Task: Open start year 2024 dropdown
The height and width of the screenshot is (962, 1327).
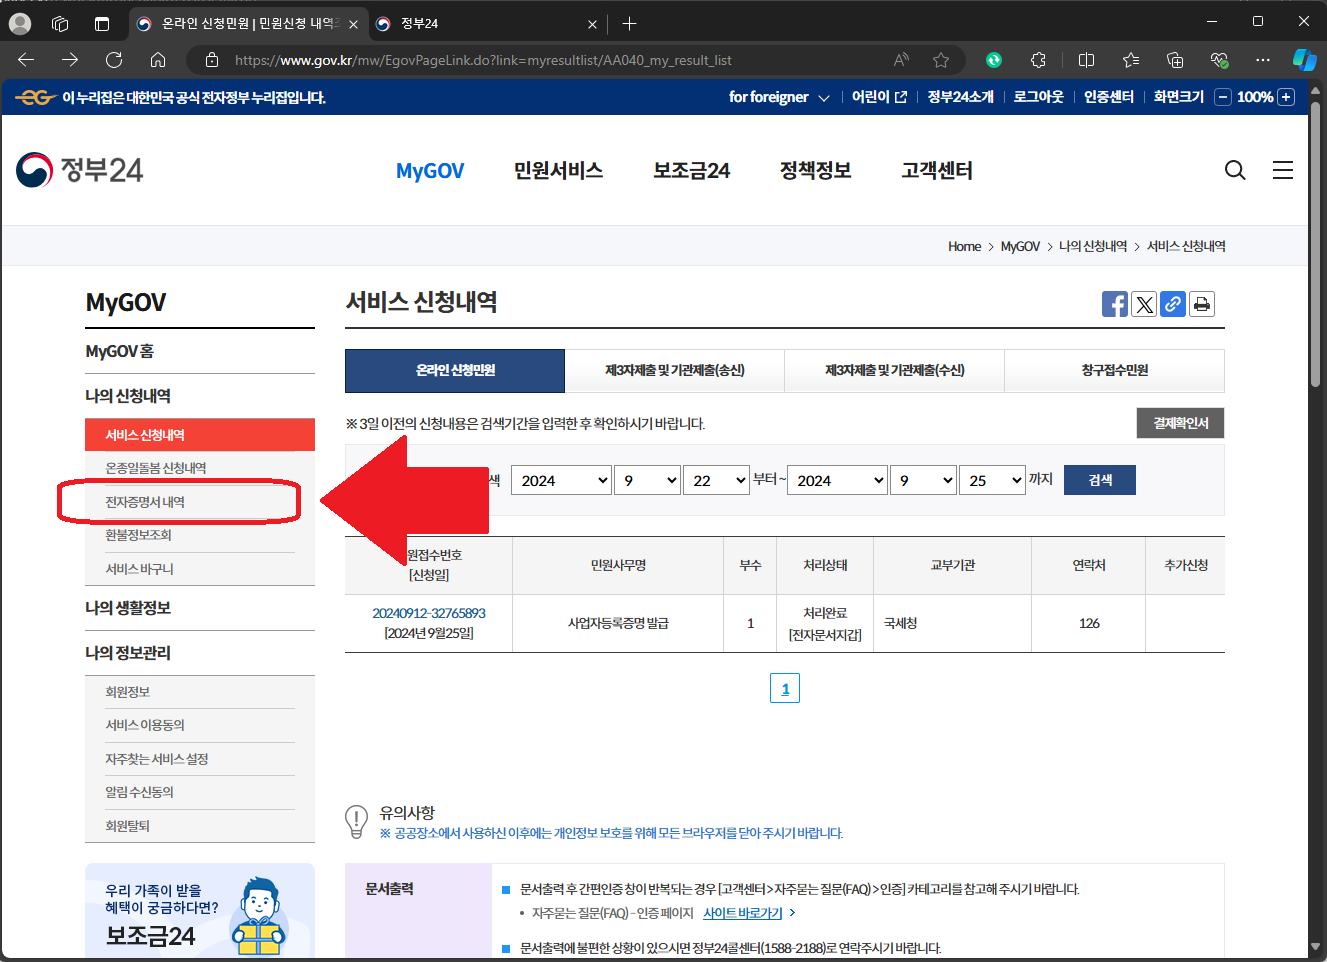Action: tap(561, 480)
